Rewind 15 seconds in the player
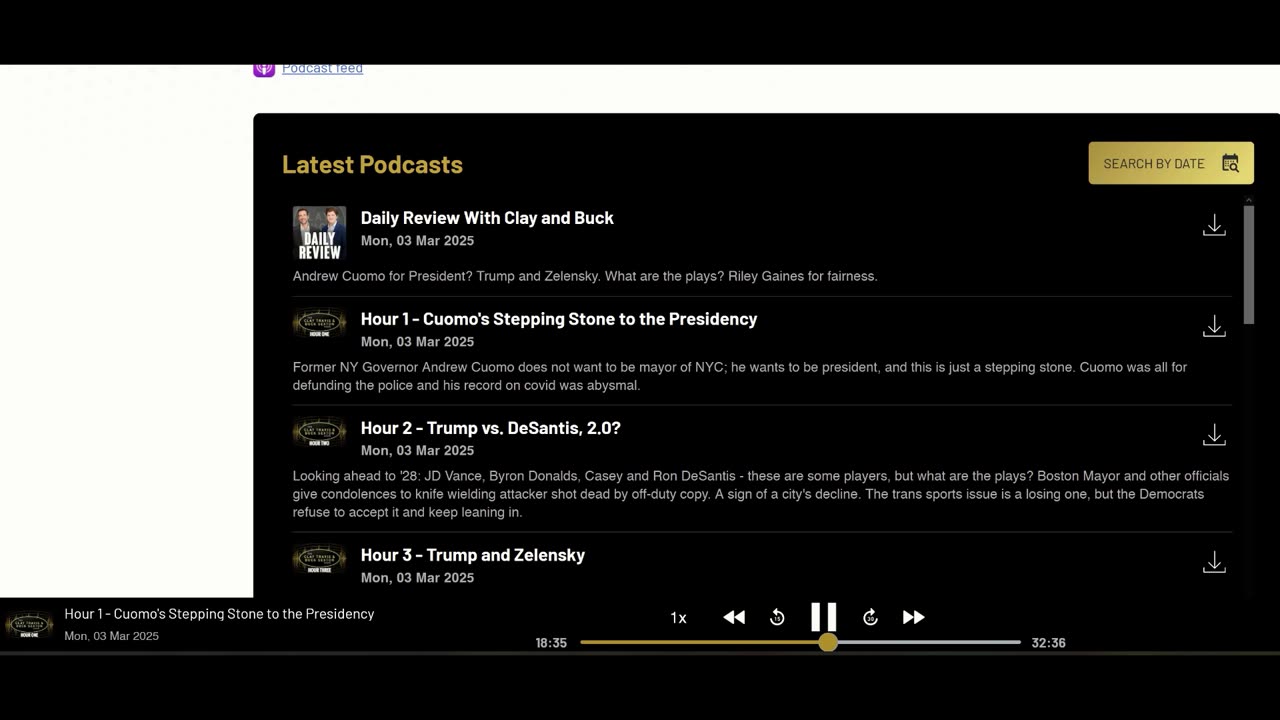The width and height of the screenshot is (1280, 720). tap(777, 617)
